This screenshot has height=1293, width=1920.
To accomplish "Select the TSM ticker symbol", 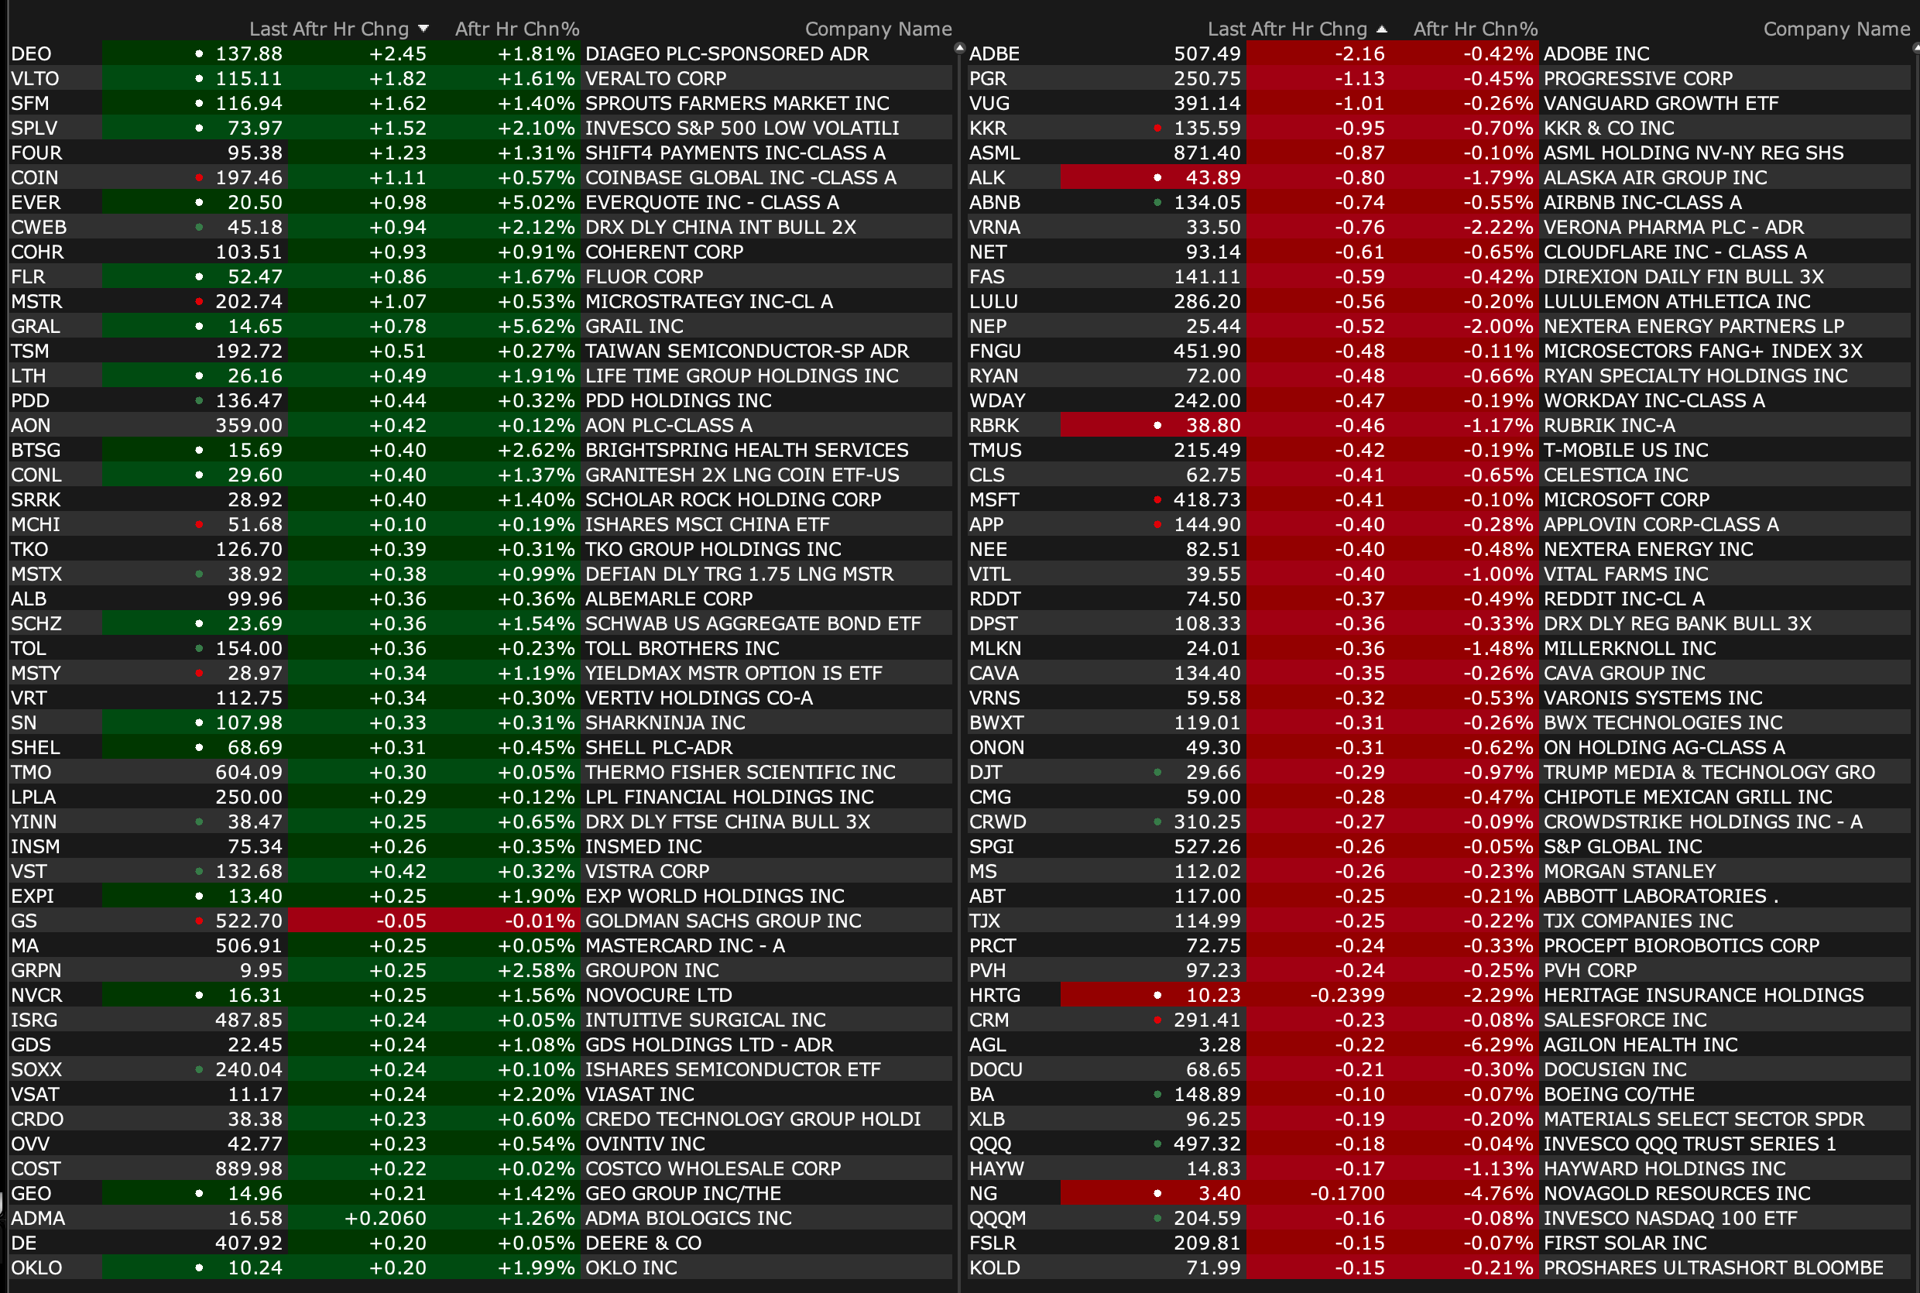I will [30, 351].
